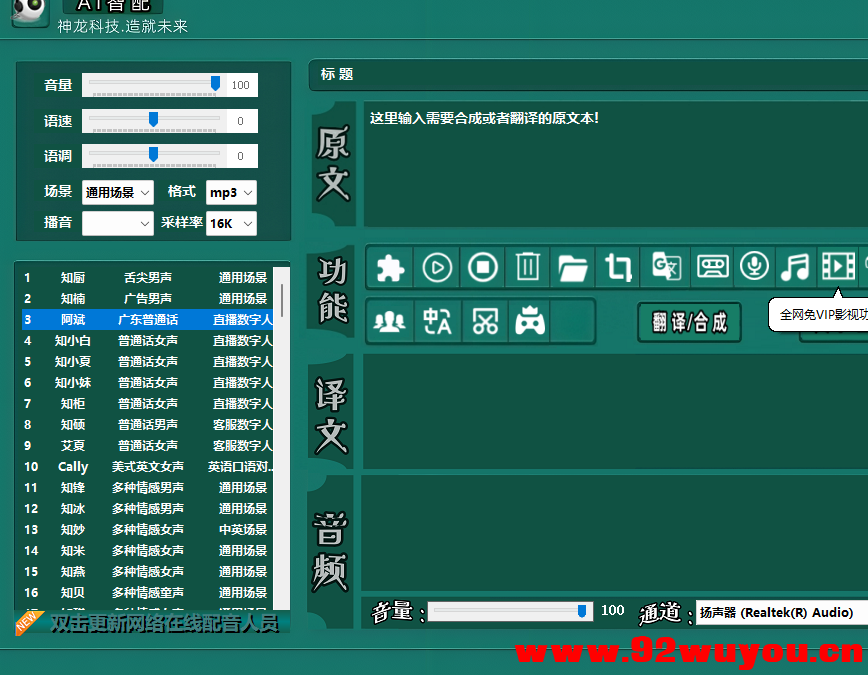Open the 场景 通用场景 scene dropdown
Screen dimensions: 868x675
(117, 191)
